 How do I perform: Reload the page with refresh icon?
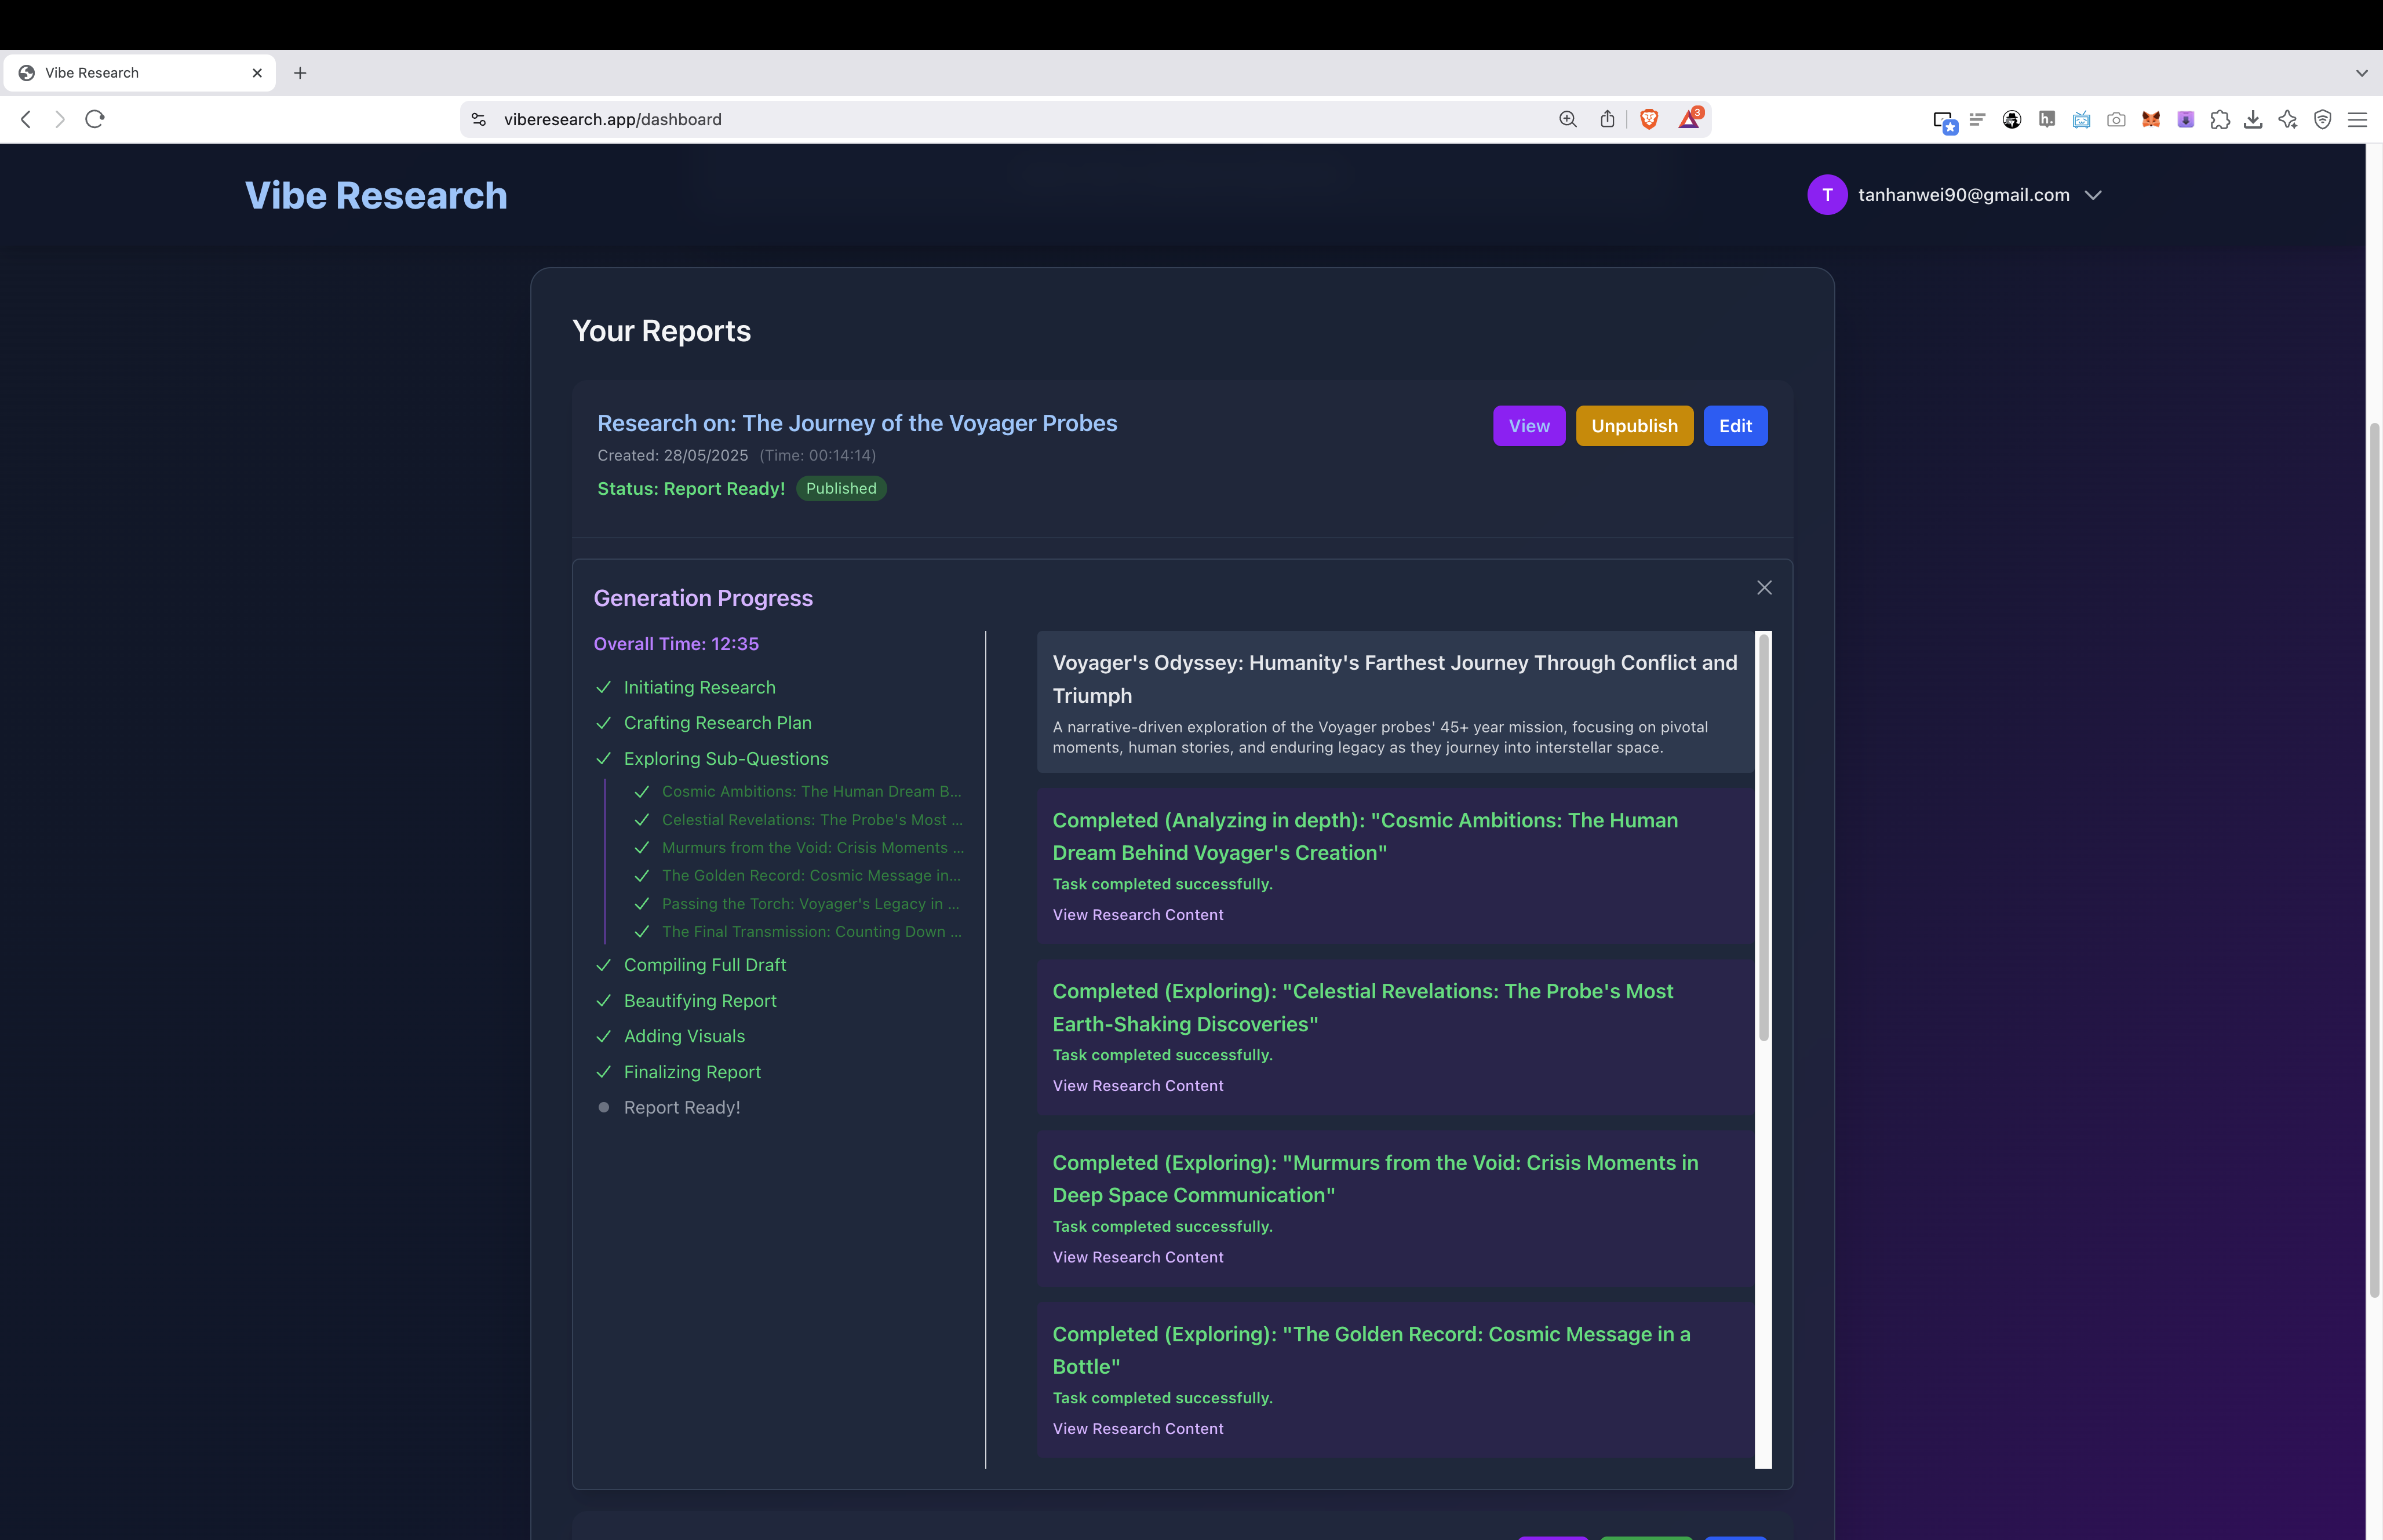[95, 119]
